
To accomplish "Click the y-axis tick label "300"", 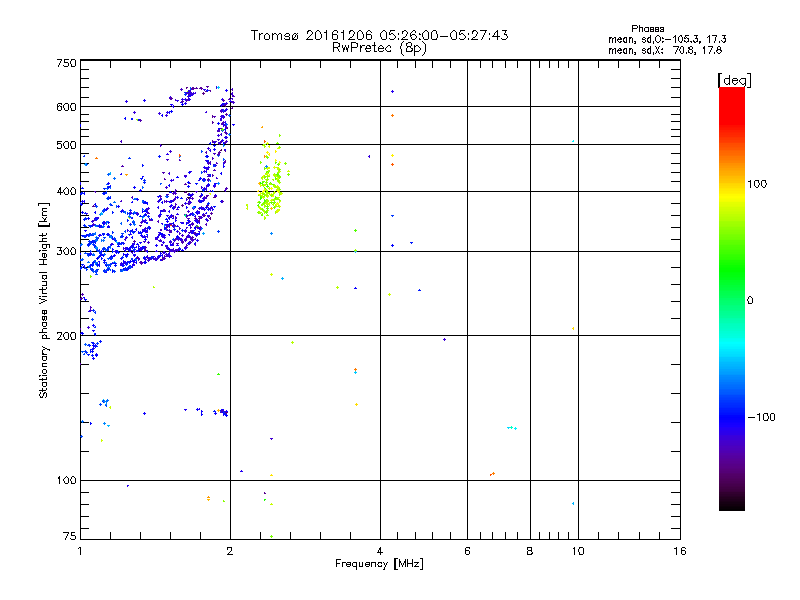I will coord(66,252).
